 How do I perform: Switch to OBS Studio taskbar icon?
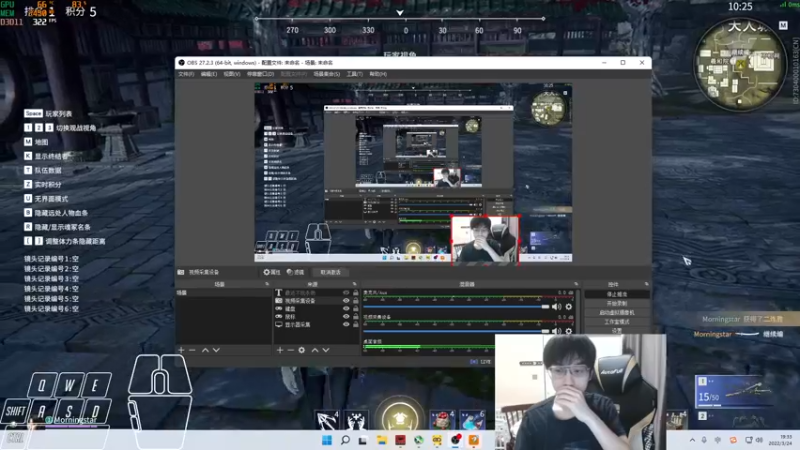click(455, 440)
